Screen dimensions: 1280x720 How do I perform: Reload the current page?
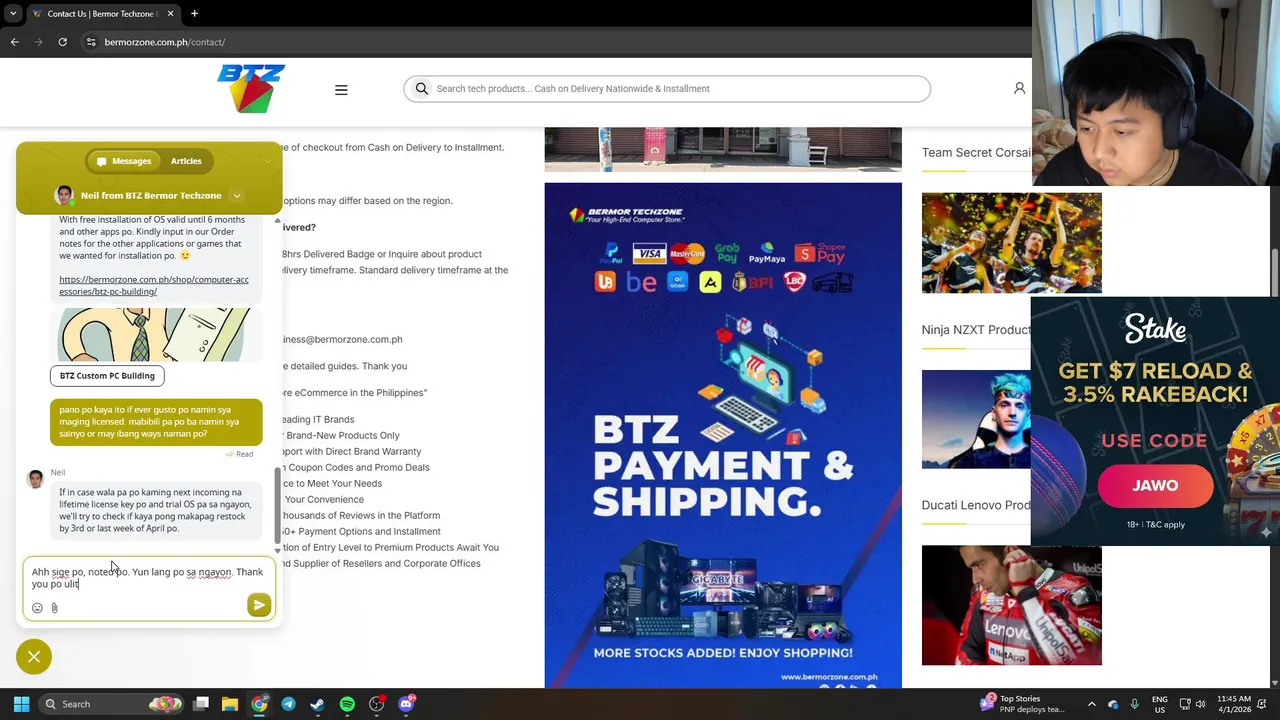click(x=62, y=42)
